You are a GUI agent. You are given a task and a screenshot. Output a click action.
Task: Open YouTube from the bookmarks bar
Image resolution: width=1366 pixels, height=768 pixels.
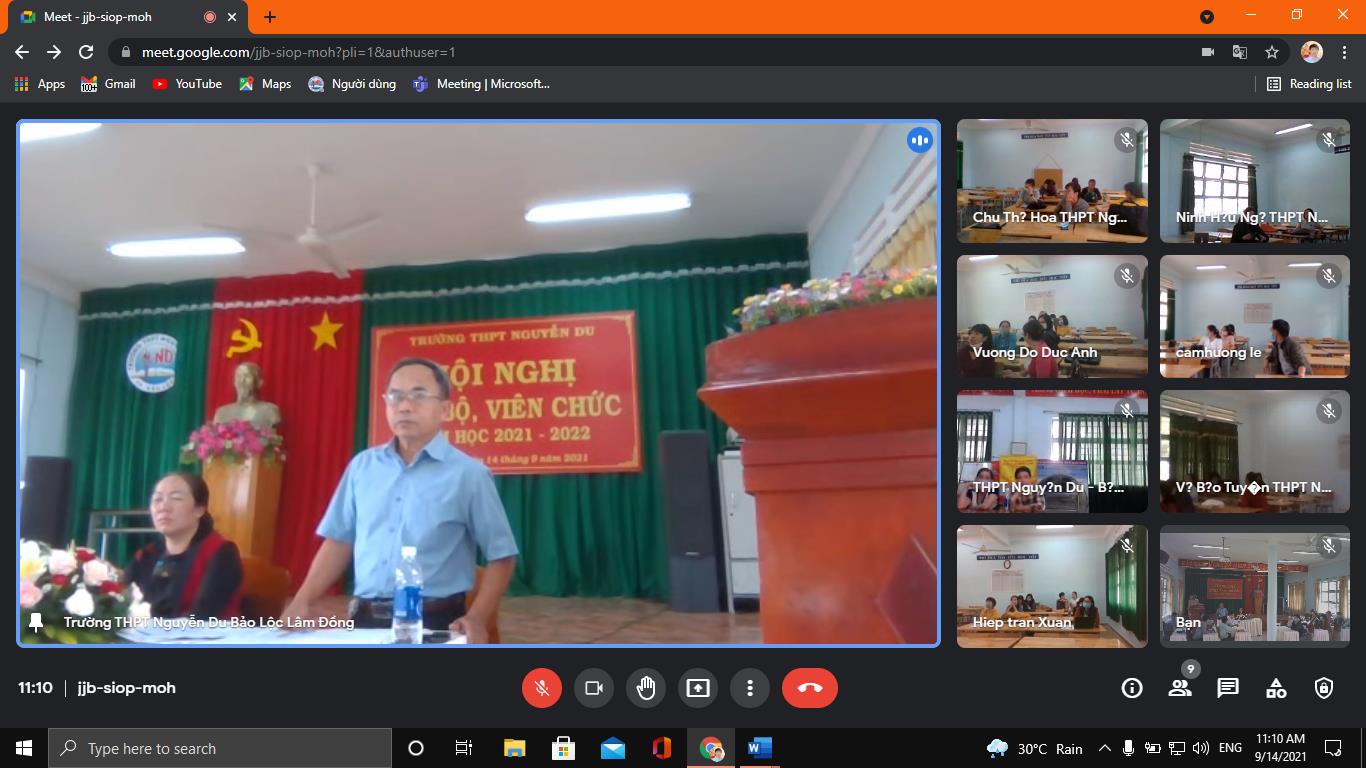(x=187, y=84)
